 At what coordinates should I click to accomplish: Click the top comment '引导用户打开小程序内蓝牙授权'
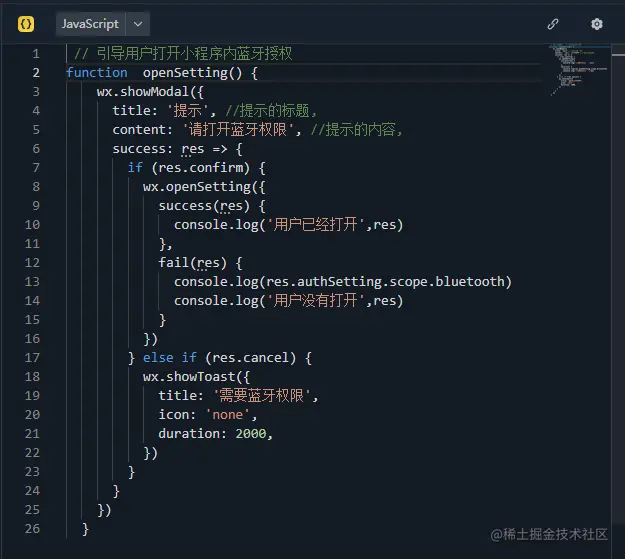point(195,53)
